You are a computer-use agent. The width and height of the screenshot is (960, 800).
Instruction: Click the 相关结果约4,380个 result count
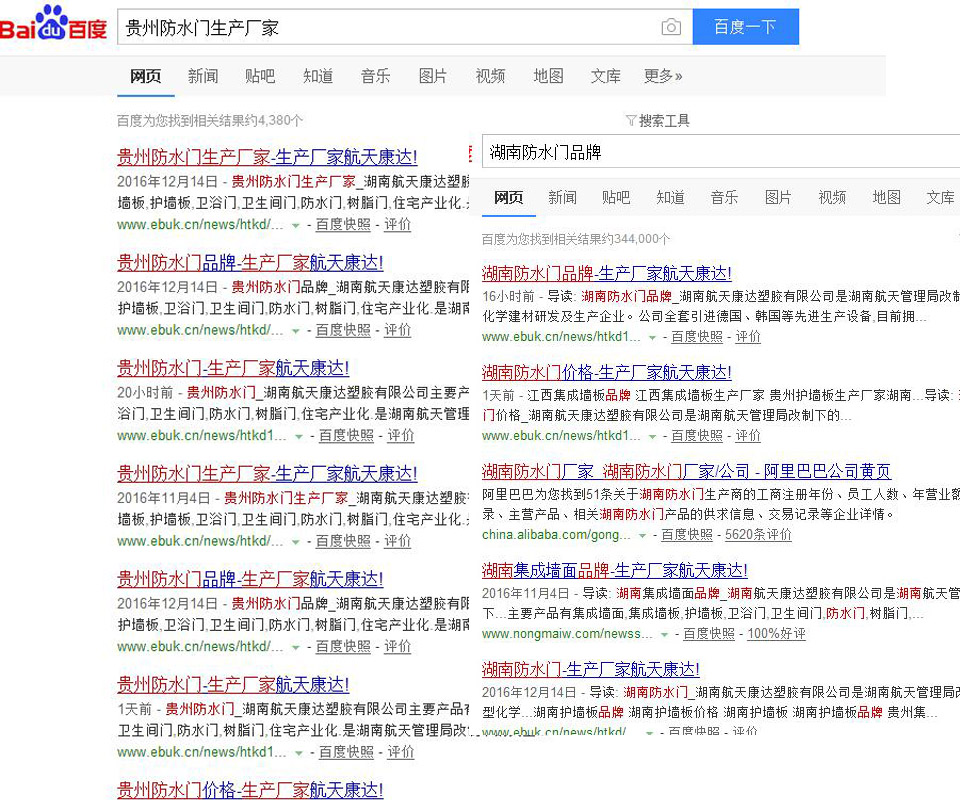pos(210,121)
